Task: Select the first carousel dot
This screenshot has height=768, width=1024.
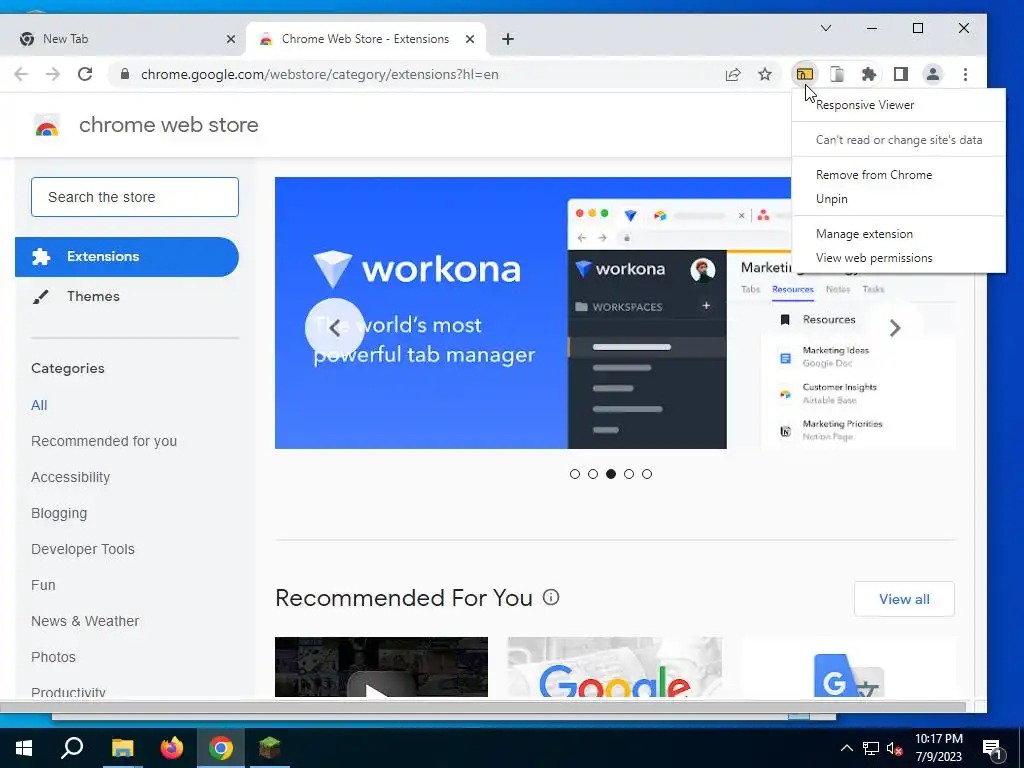Action: click(x=575, y=474)
